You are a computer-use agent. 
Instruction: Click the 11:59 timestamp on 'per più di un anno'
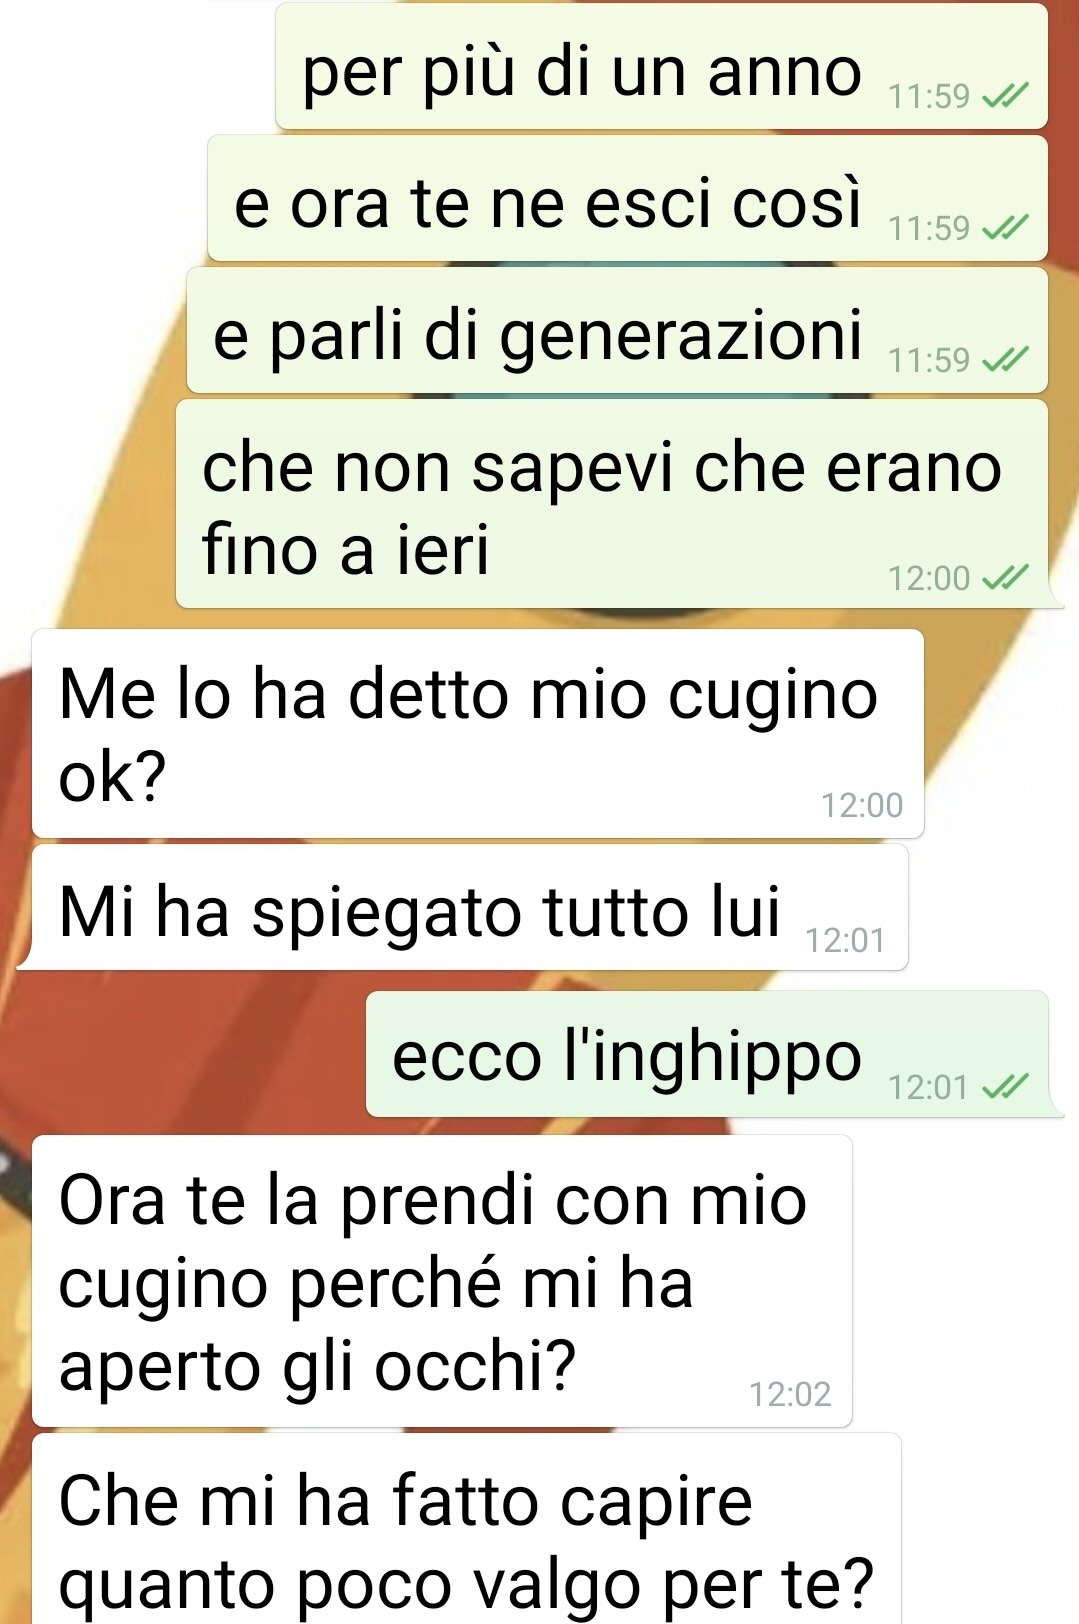(929, 97)
